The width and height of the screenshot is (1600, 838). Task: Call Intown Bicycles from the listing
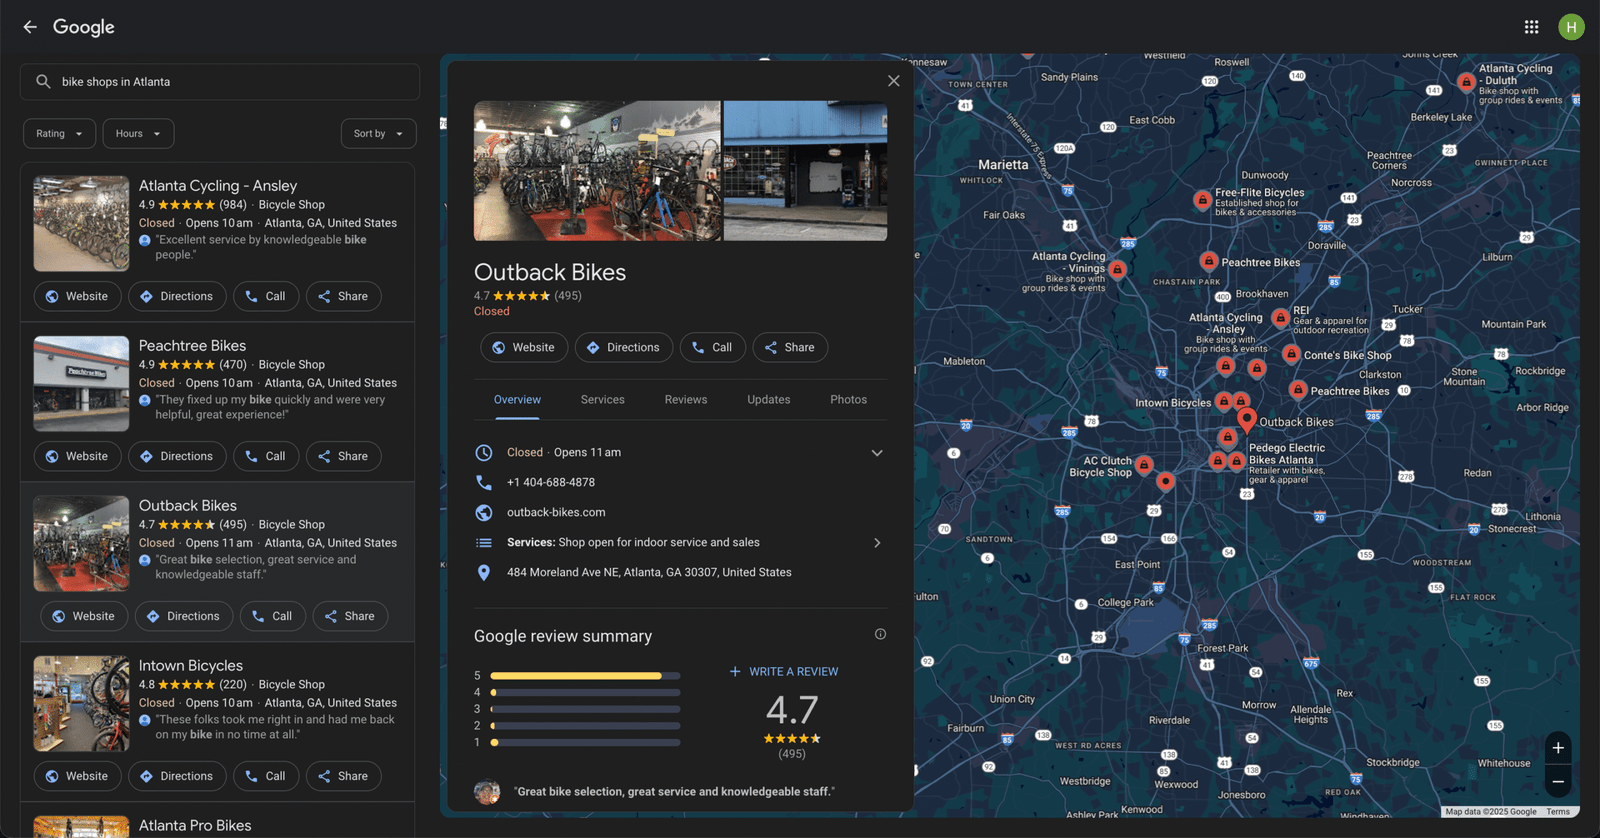point(266,776)
